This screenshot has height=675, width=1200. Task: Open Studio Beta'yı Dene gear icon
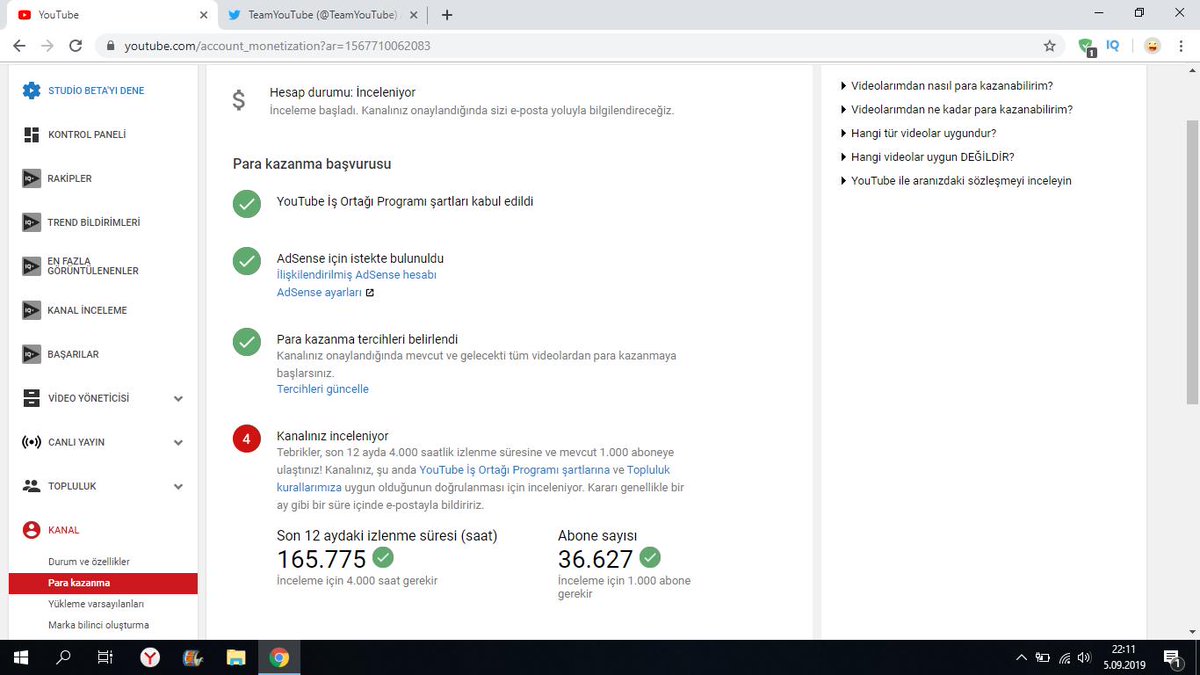click(31, 90)
